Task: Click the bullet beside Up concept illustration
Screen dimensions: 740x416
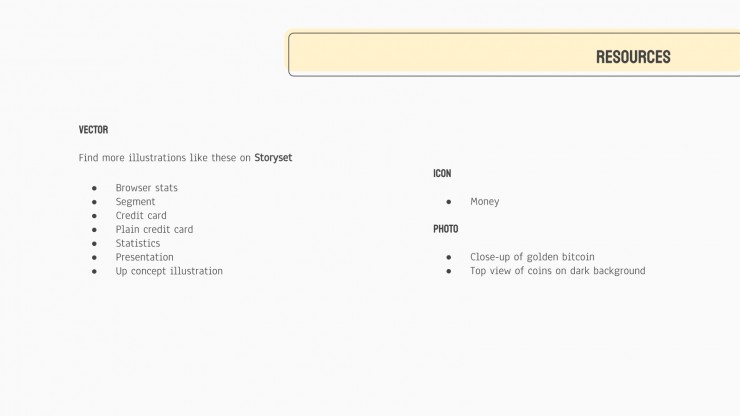Action: coord(94,272)
